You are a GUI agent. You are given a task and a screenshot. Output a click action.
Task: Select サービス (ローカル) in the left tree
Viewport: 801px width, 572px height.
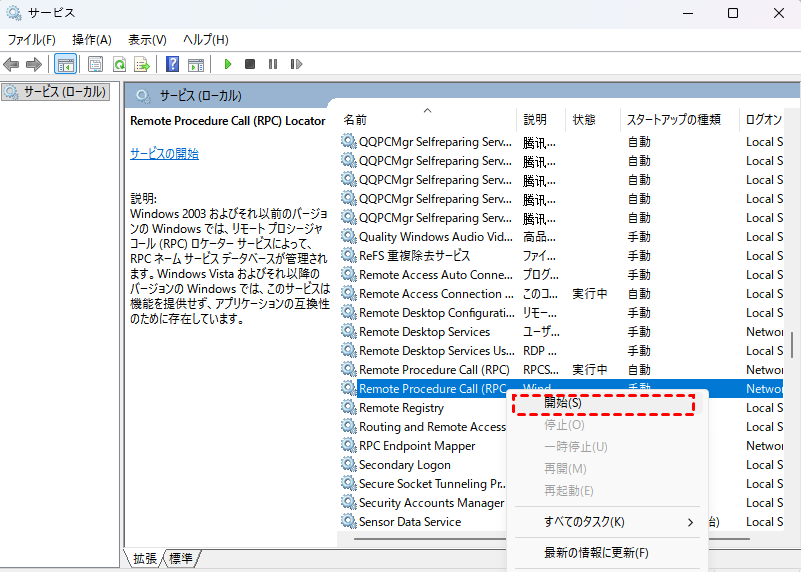pyautogui.click(x=59, y=92)
